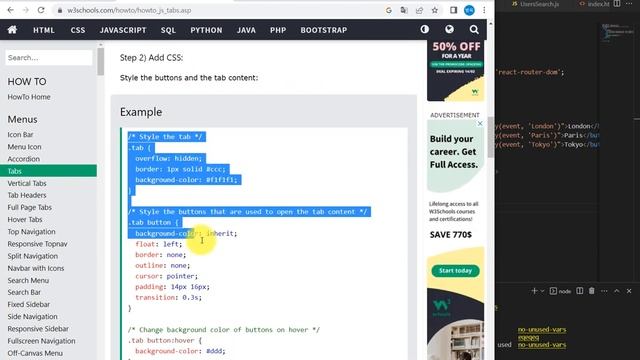Viewport: 640px width, 360px height.
Task: Click the page vertical scrollbar thumb
Action: click(491, 137)
